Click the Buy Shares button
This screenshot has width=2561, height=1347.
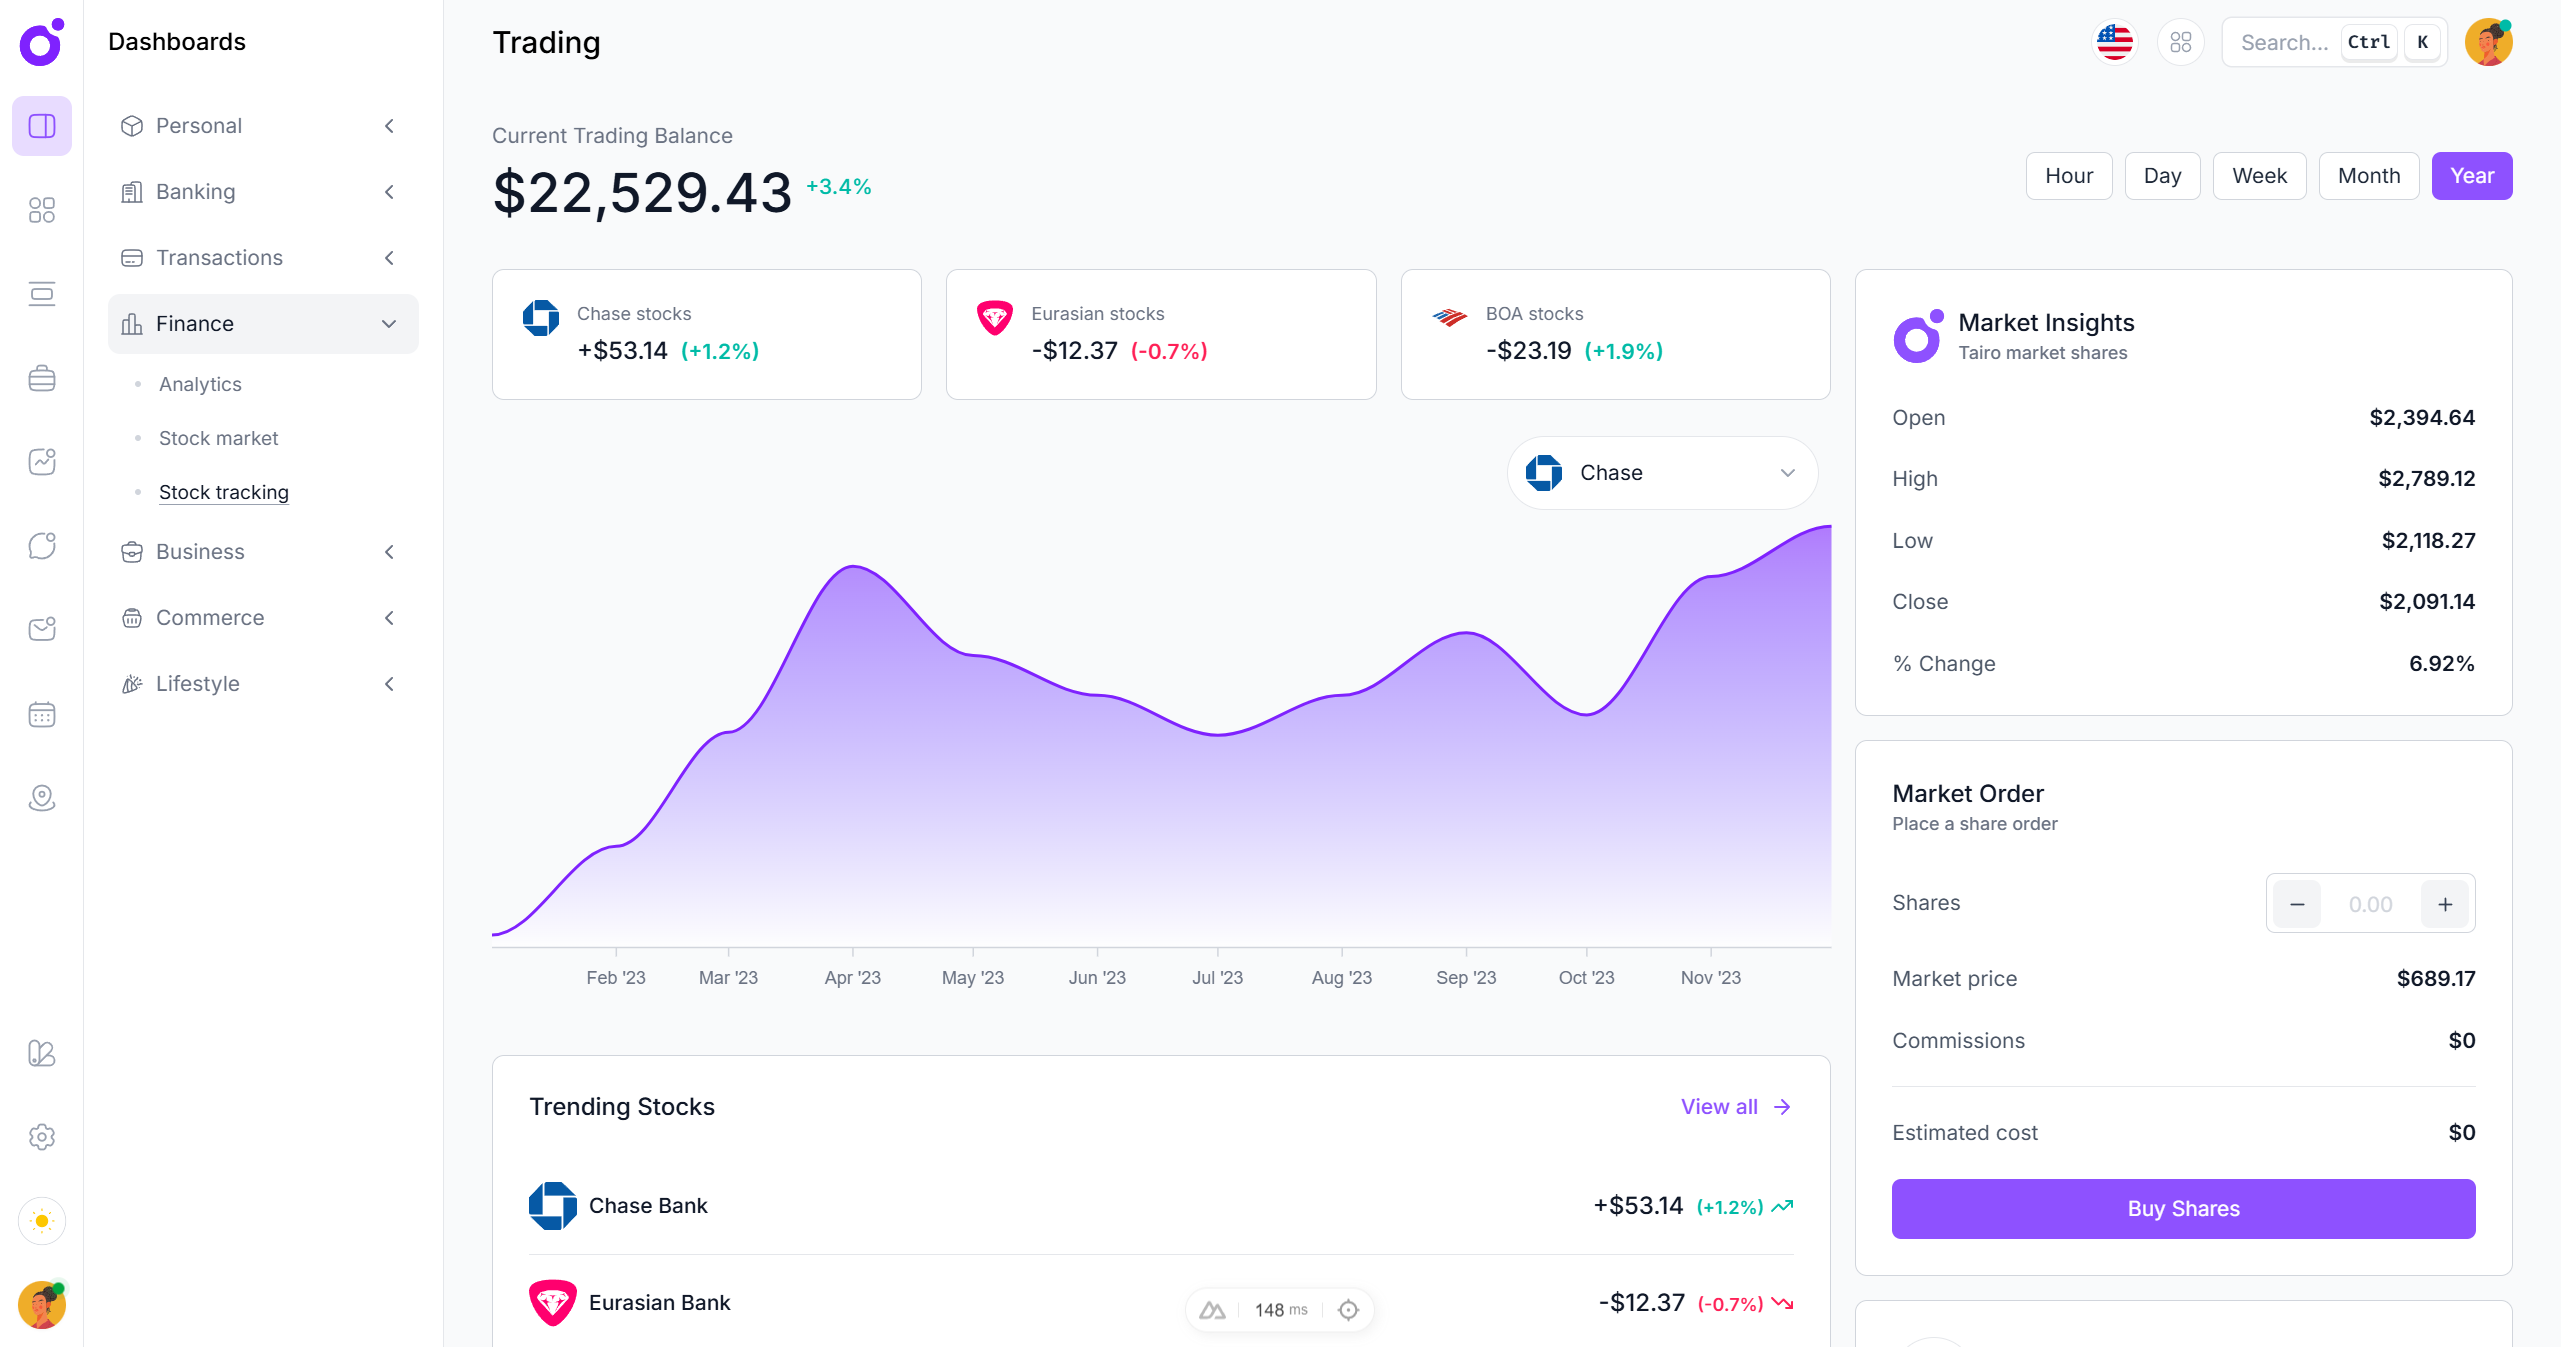click(2182, 1209)
